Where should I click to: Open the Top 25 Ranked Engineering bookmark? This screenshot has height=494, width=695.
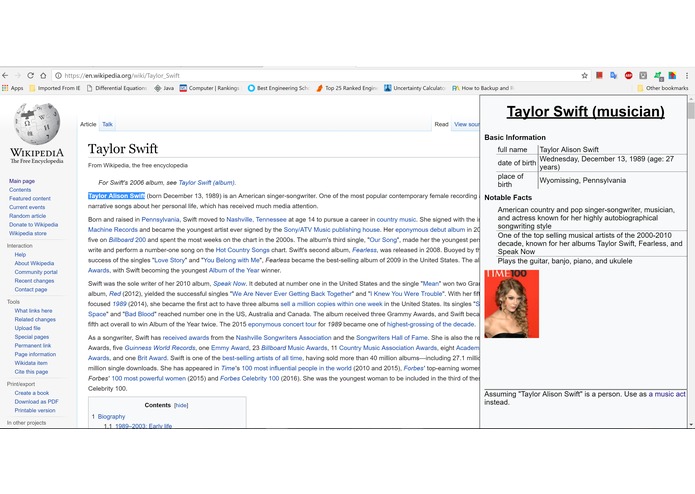(346, 88)
